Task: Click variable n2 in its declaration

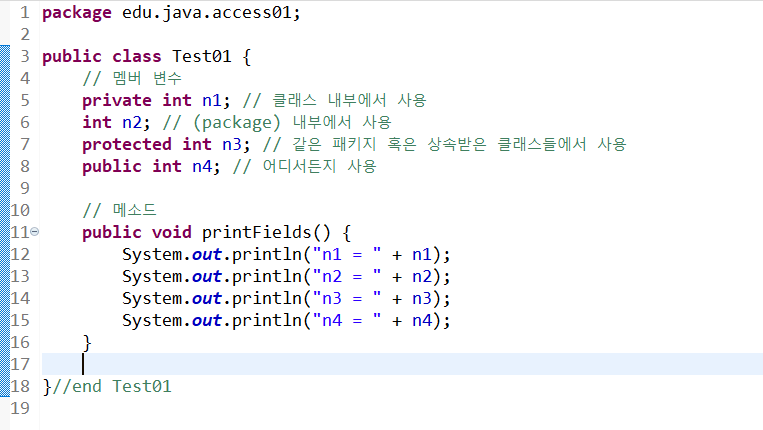Action: tap(132, 122)
